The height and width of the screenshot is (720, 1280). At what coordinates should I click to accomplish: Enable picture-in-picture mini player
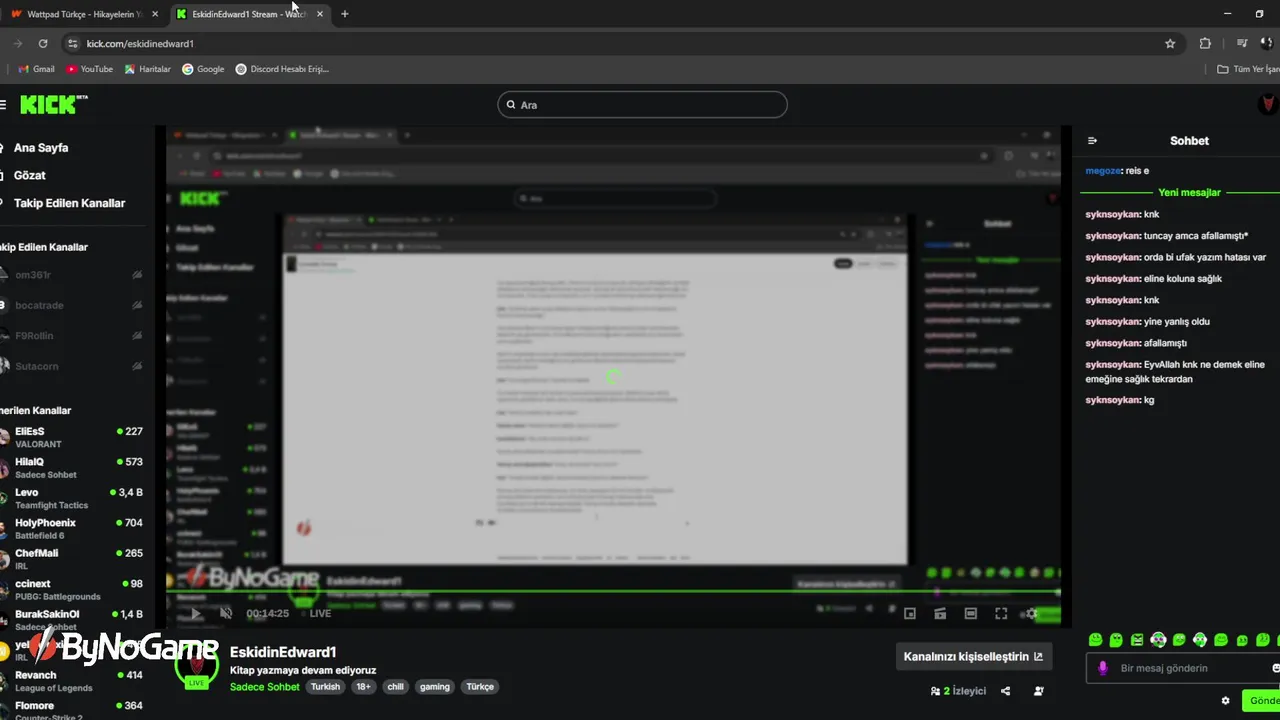(x=910, y=614)
